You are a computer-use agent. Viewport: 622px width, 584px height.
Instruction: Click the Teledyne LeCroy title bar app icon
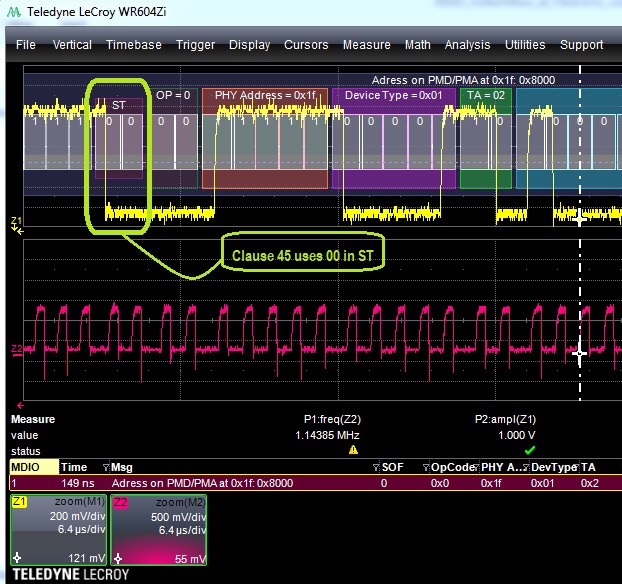(x=12, y=12)
